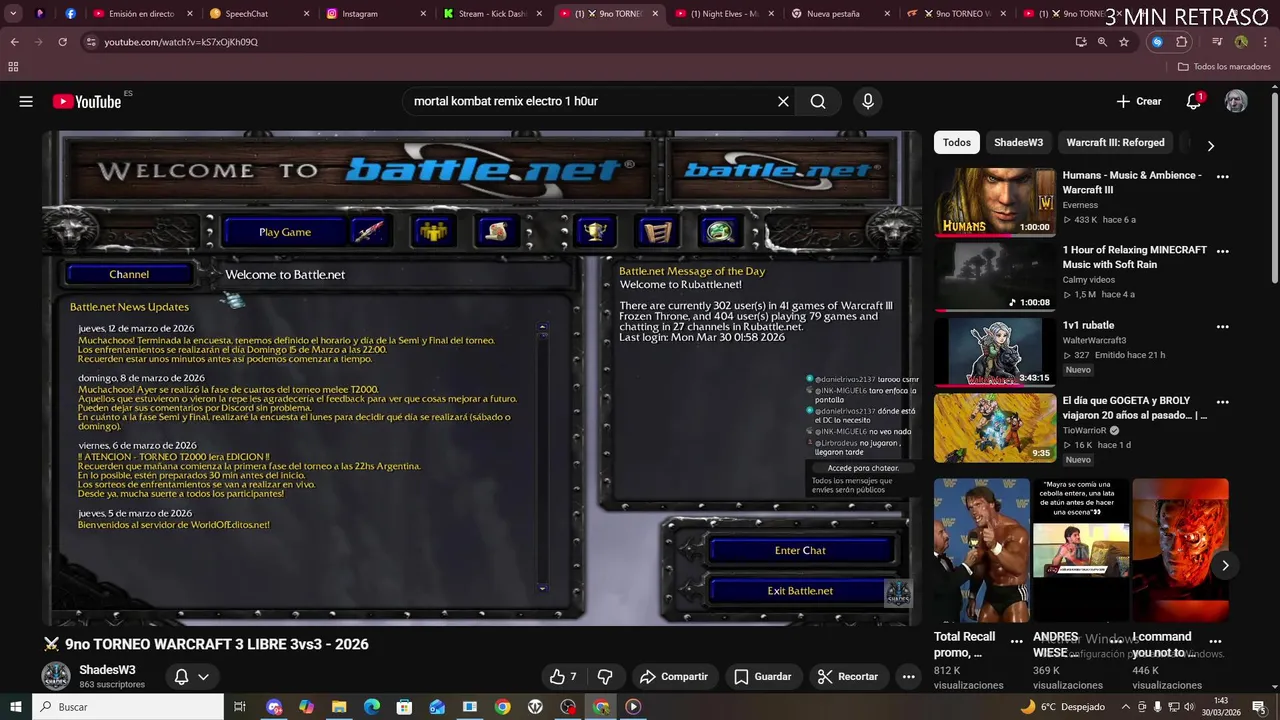Viewport: 1280px width, 720px height.
Task: Open options menu for ANDRES WIESE short
Action: (1116, 641)
